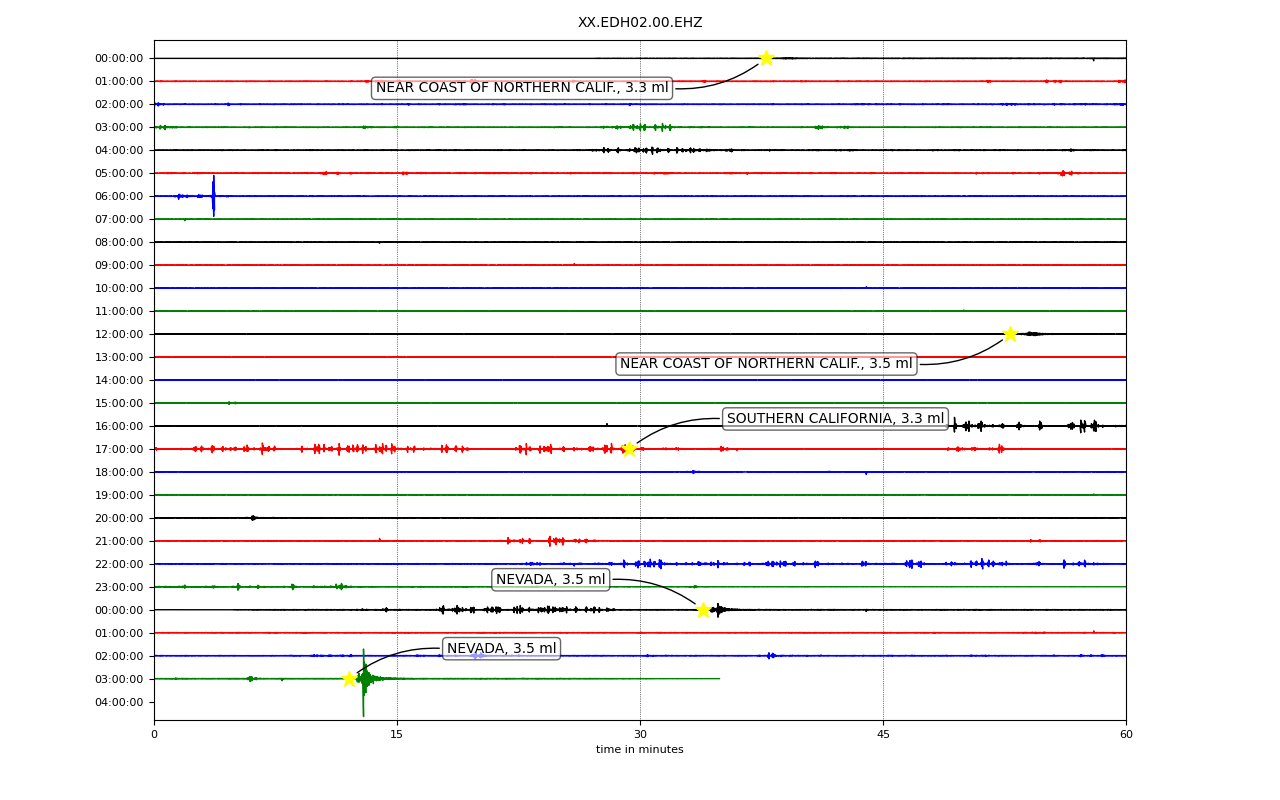This screenshot has width=1280, height=800.
Task: Click the Southern California 3.3 ml label
Action: [835, 419]
